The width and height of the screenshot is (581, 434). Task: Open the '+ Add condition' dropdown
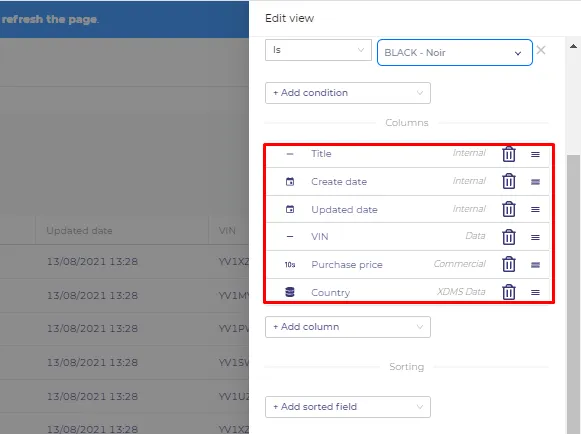(348, 93)
